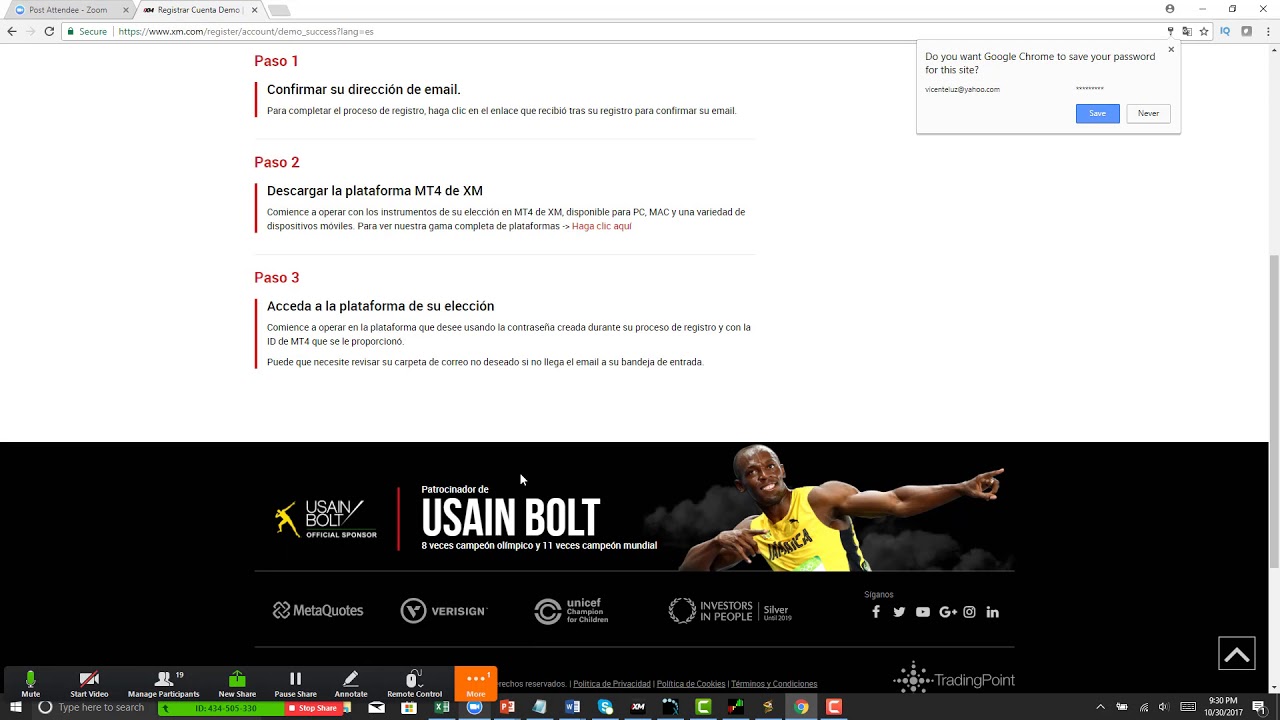Open the Windows notification center

pyautogui.click(x=1259, y=707)
